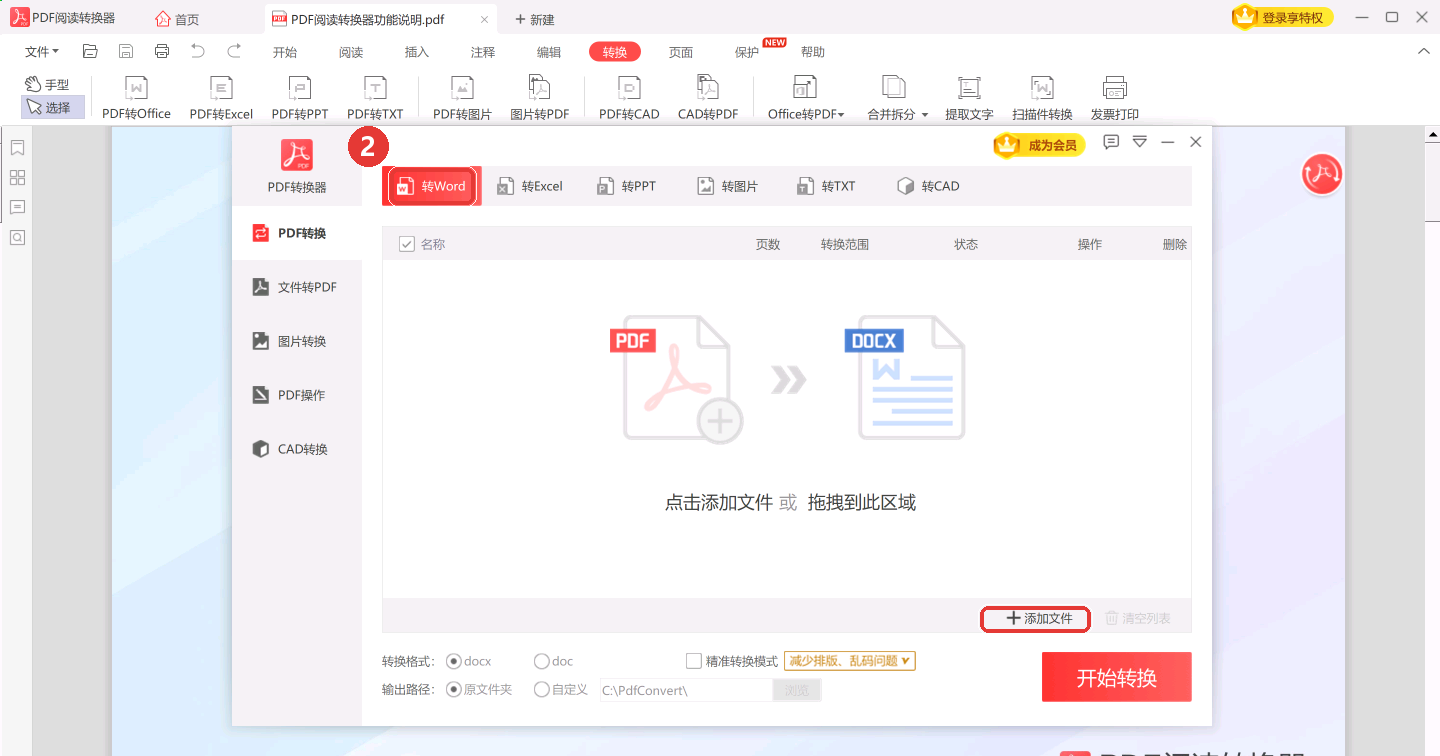Switch to the 转CAD tab

pos(929,186)
